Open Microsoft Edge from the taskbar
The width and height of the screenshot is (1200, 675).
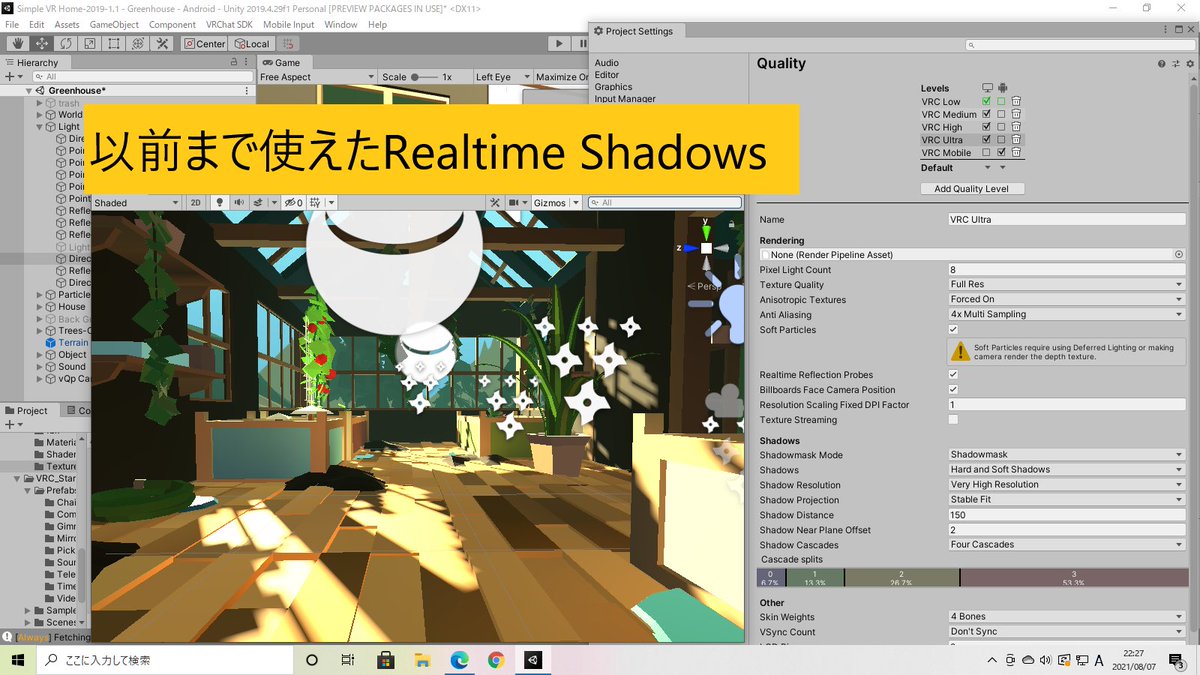tap(459, 660)
